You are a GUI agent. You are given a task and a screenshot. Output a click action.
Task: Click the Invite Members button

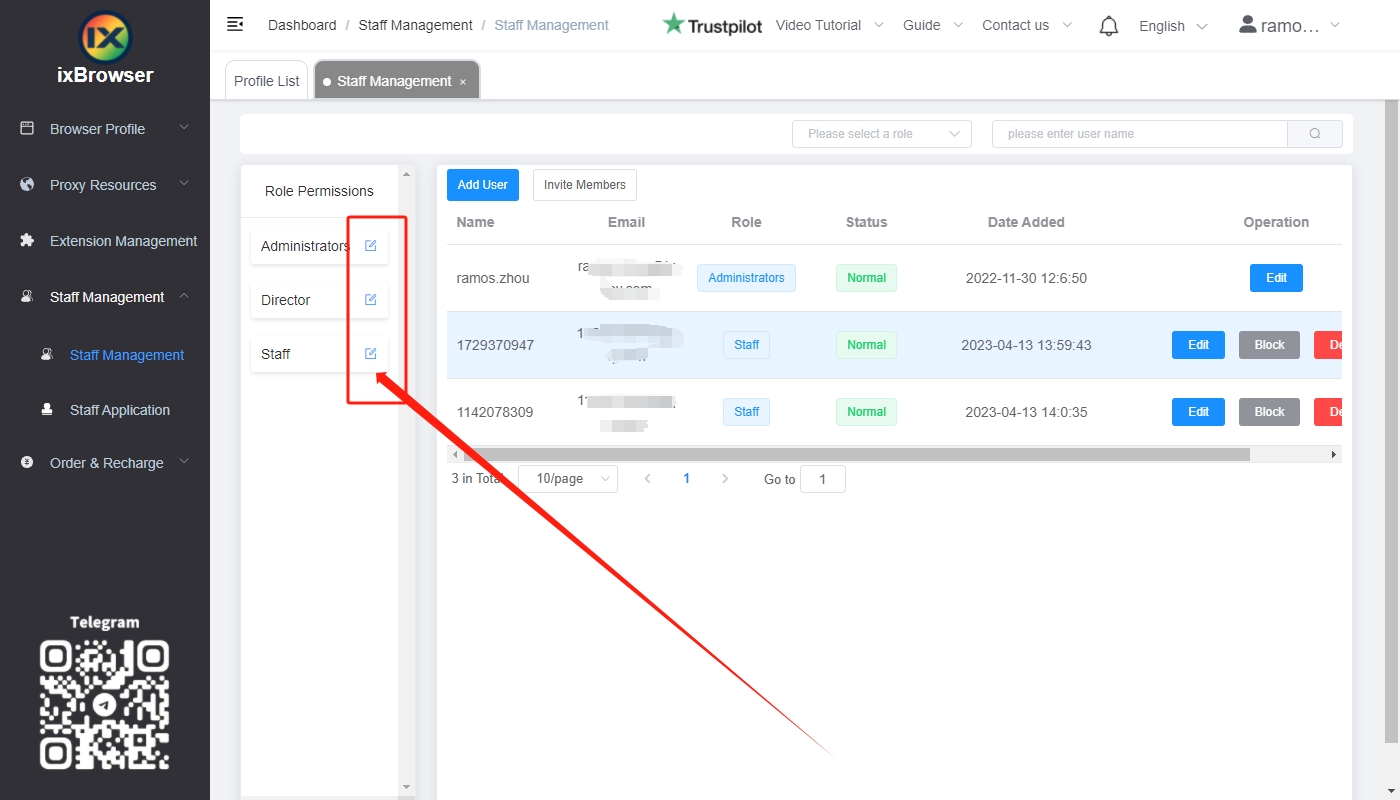click(585, 185)
